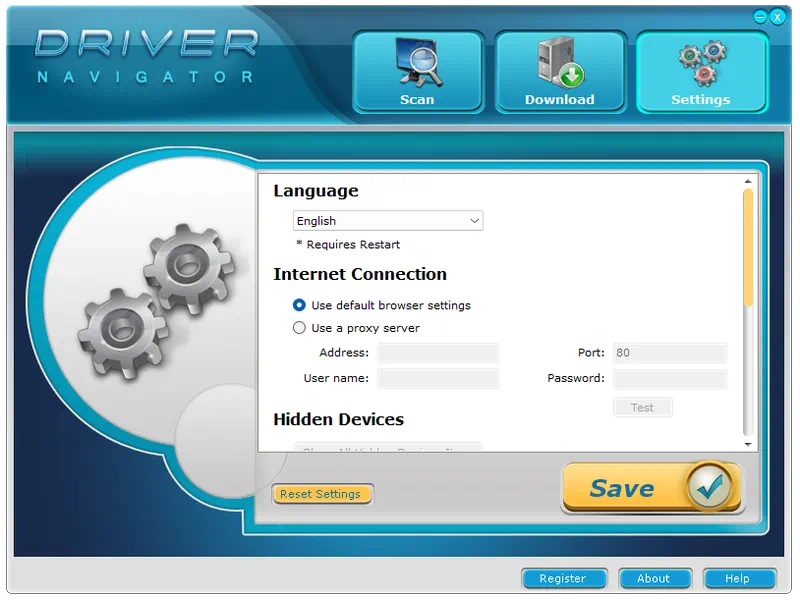The height and width of the screenshot is (602, 800).
Task: Click the Reset Settings button
Action: [x=322, y=494]
